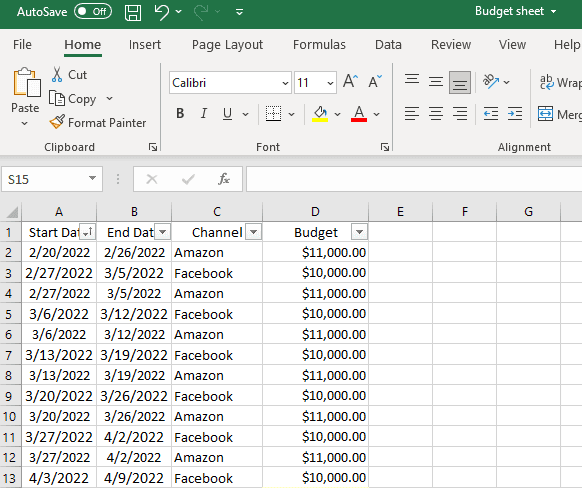Viewport: 582px width, 488px height.
Task: Open the File menu
Action: tap(22, 45)
